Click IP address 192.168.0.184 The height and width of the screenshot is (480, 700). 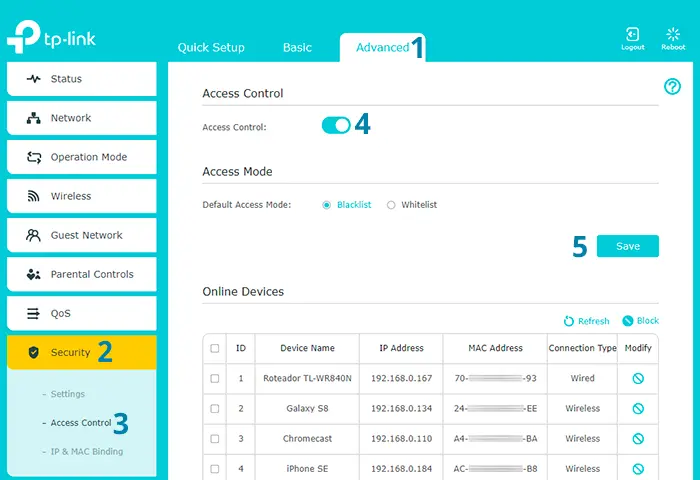click(401, 469)
